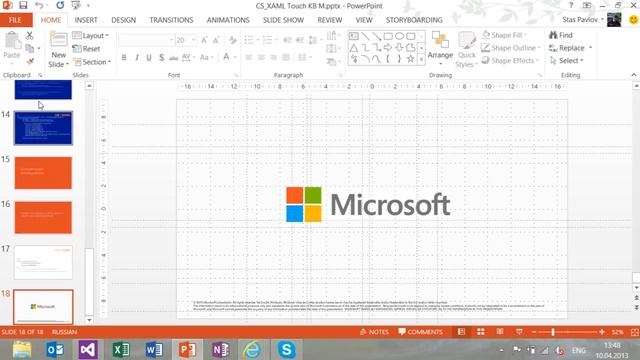Click the Quick Styles icon
Image resolution: width=640 pixels, height=360 pixels.
point(467,41)
